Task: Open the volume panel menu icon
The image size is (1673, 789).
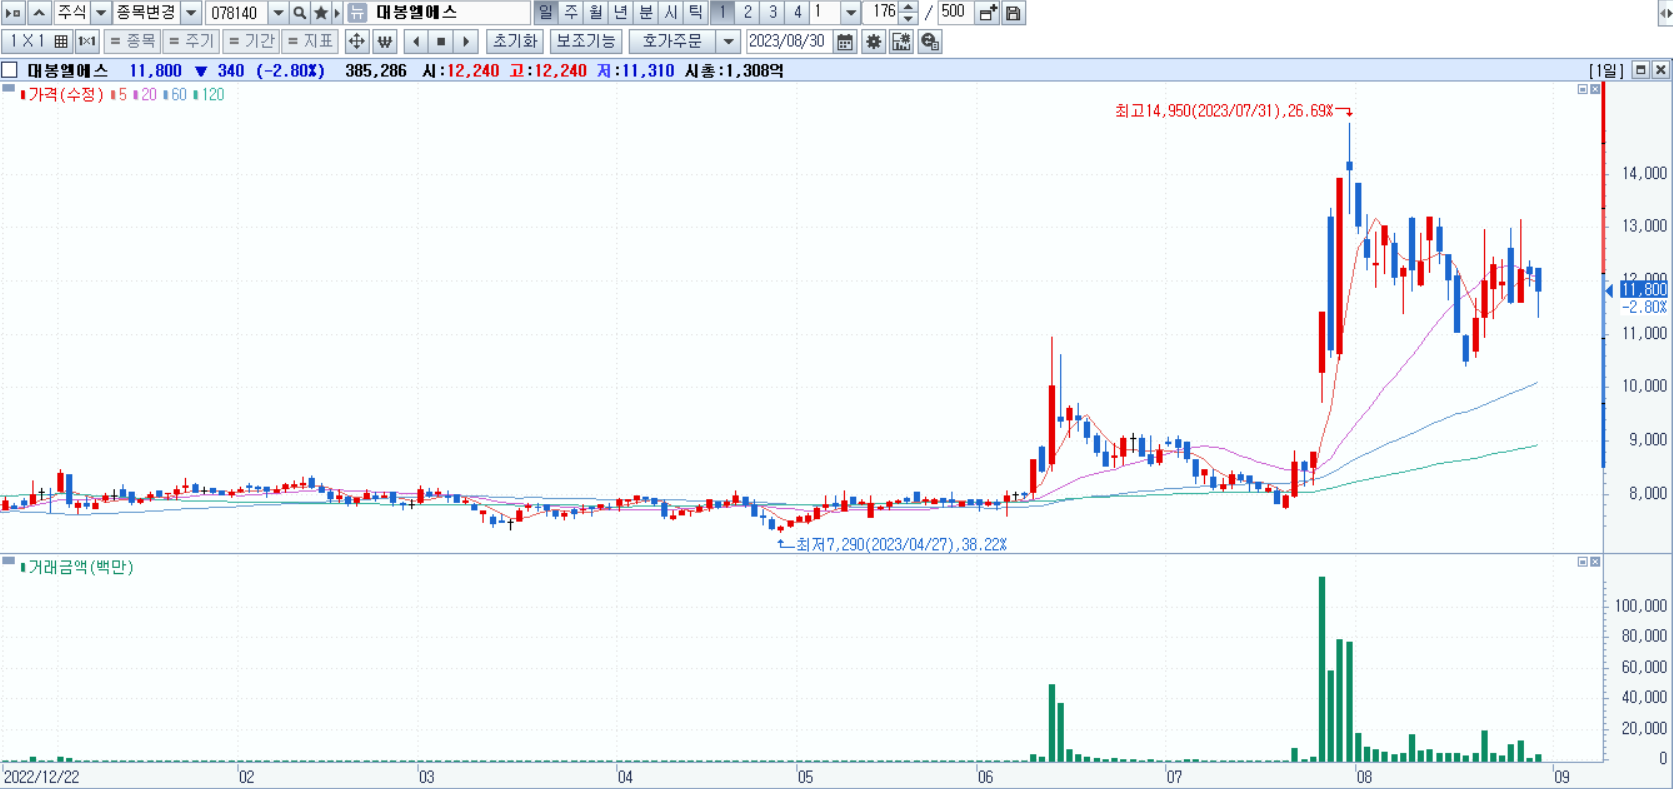Action: tap(8, 562)
